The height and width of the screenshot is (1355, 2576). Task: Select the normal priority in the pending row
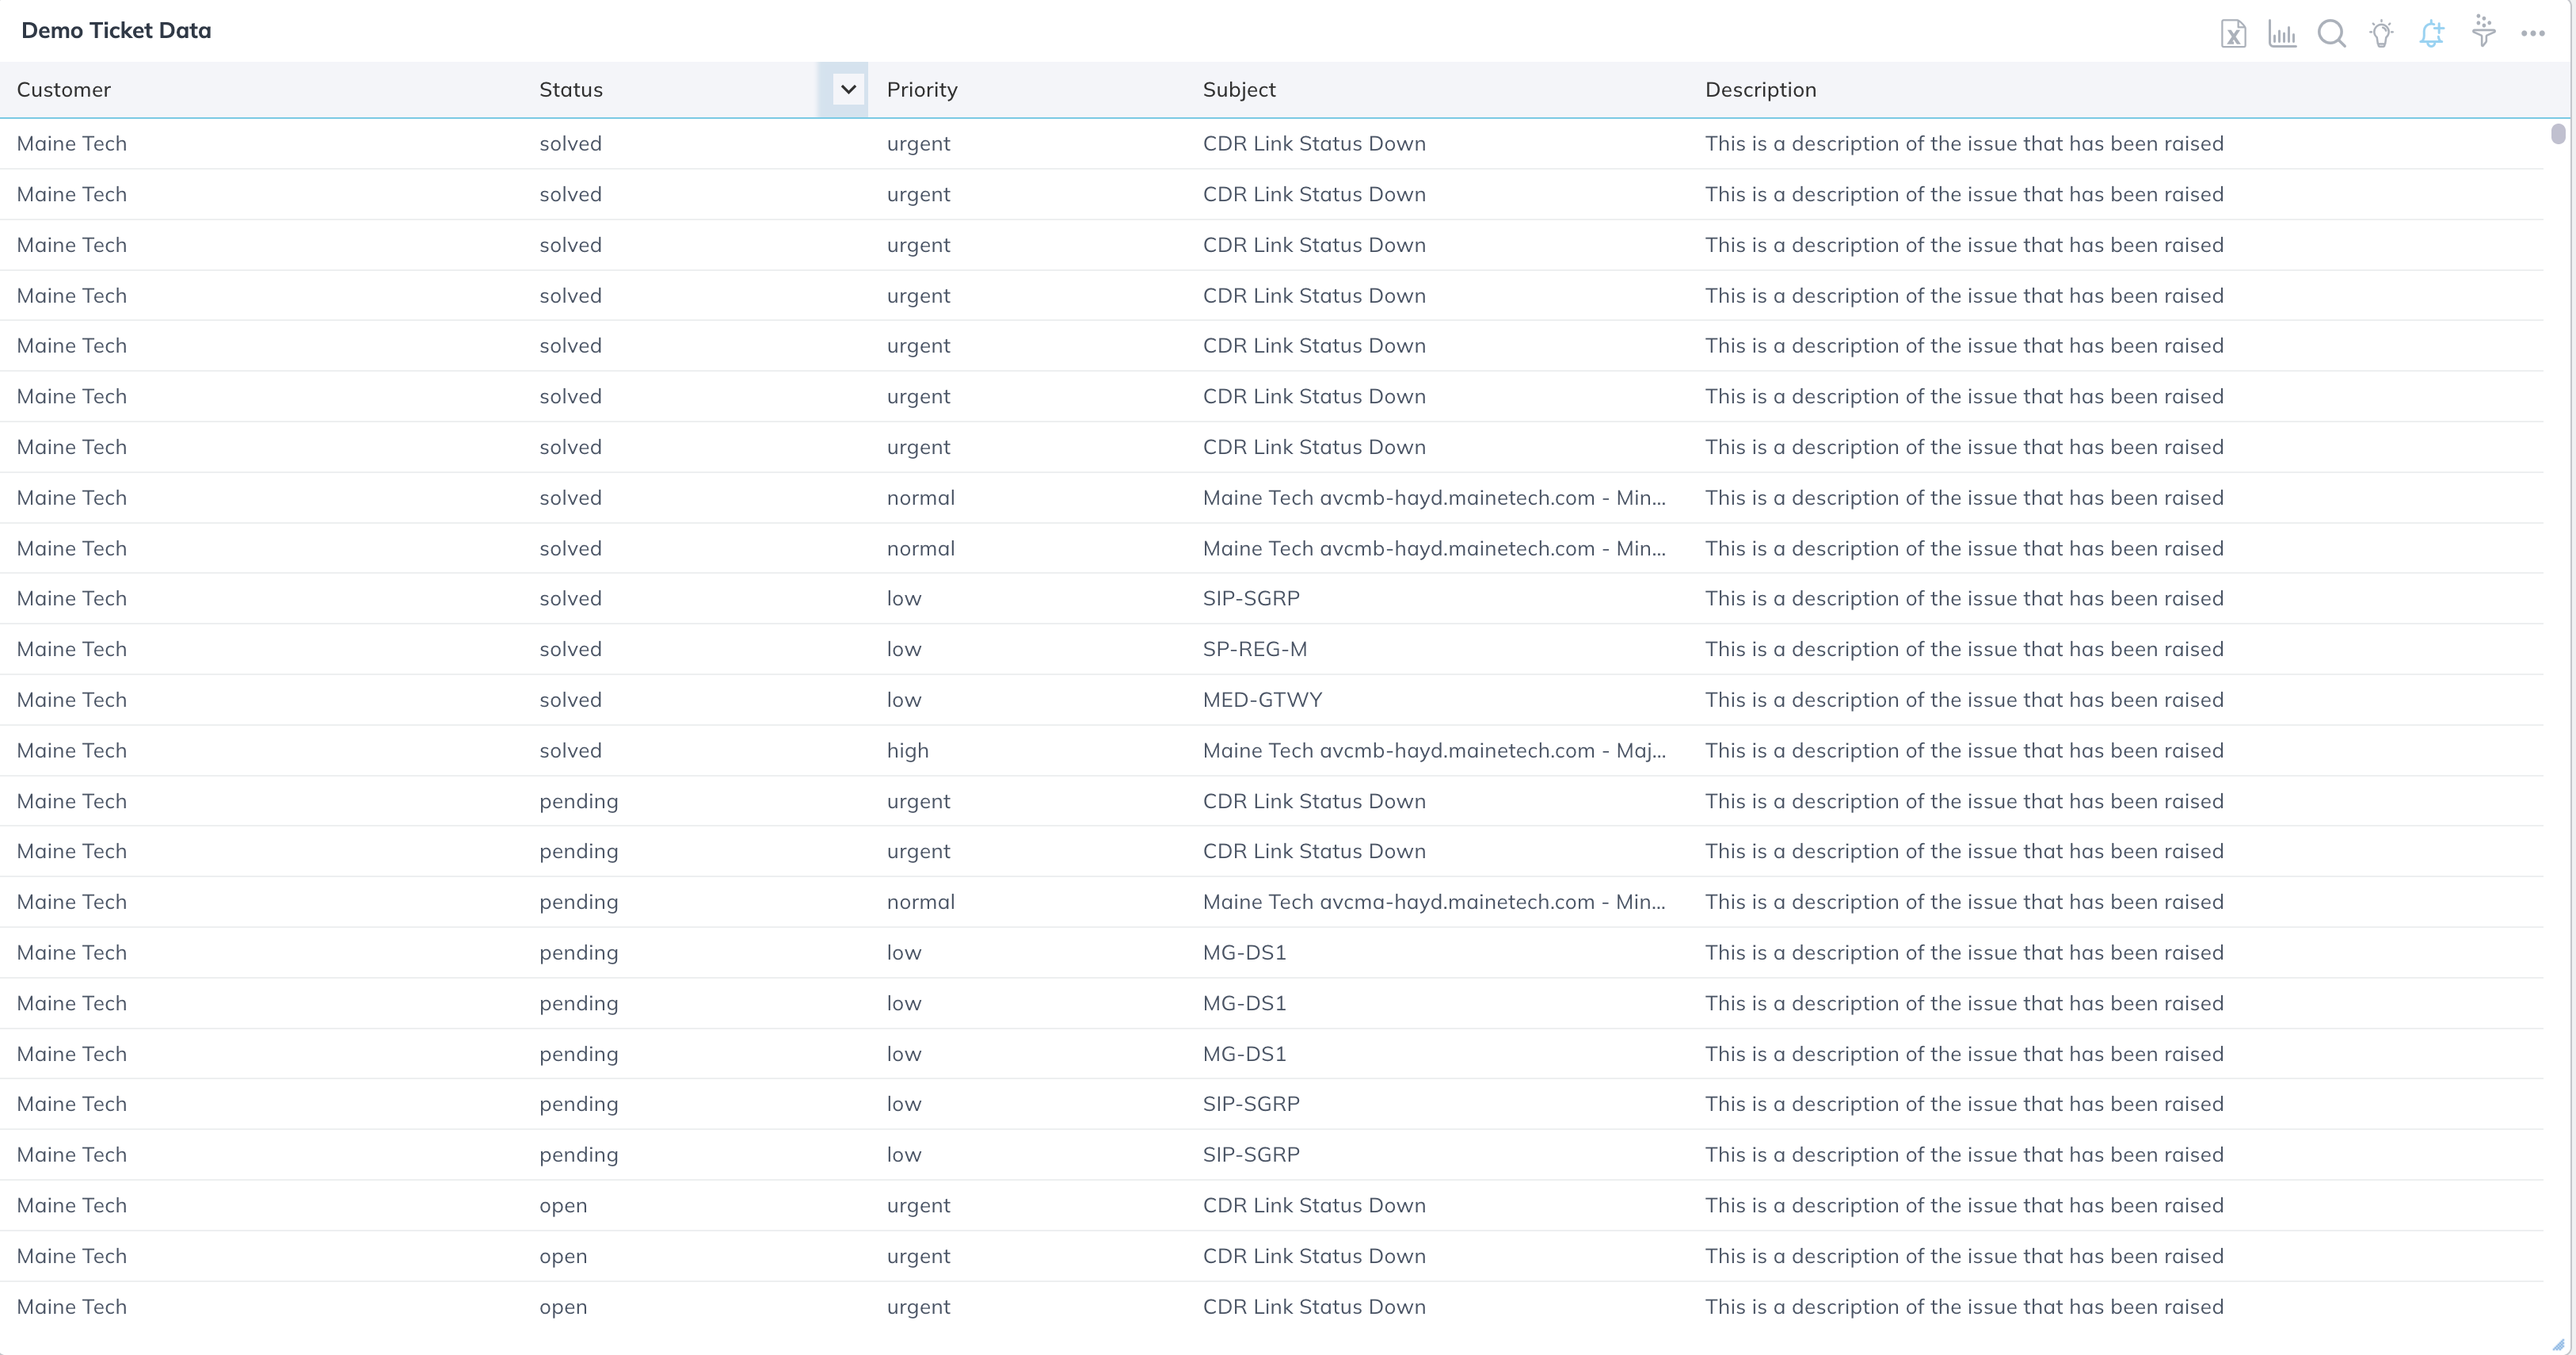tap(921, 902)
